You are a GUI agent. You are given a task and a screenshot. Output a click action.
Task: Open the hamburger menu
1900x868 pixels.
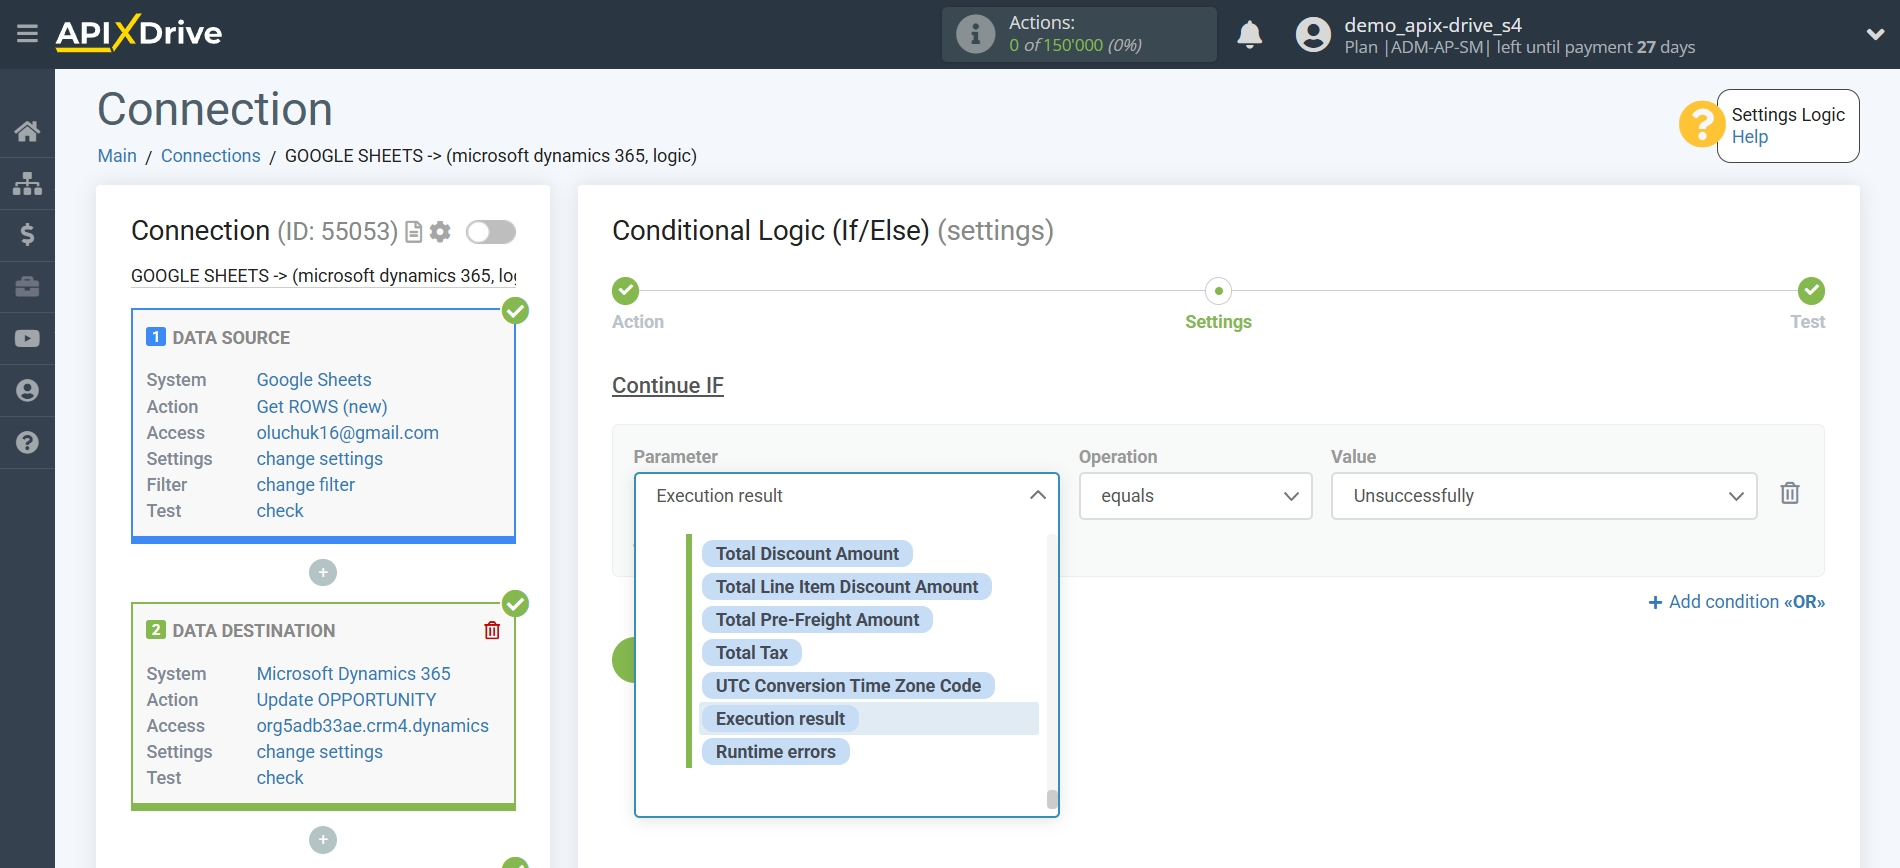click(27, 34)
